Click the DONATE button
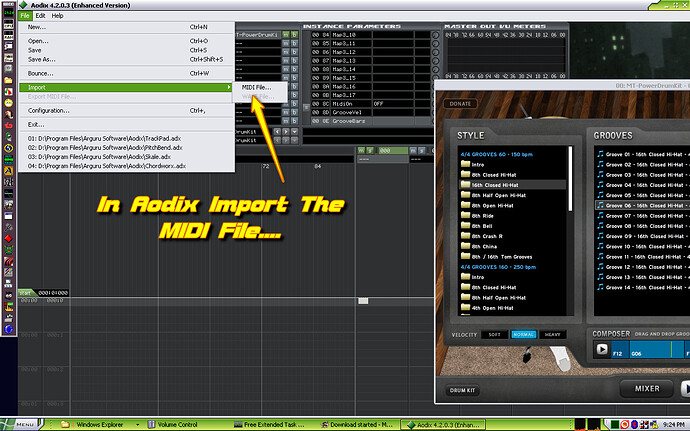 (461, 103)
